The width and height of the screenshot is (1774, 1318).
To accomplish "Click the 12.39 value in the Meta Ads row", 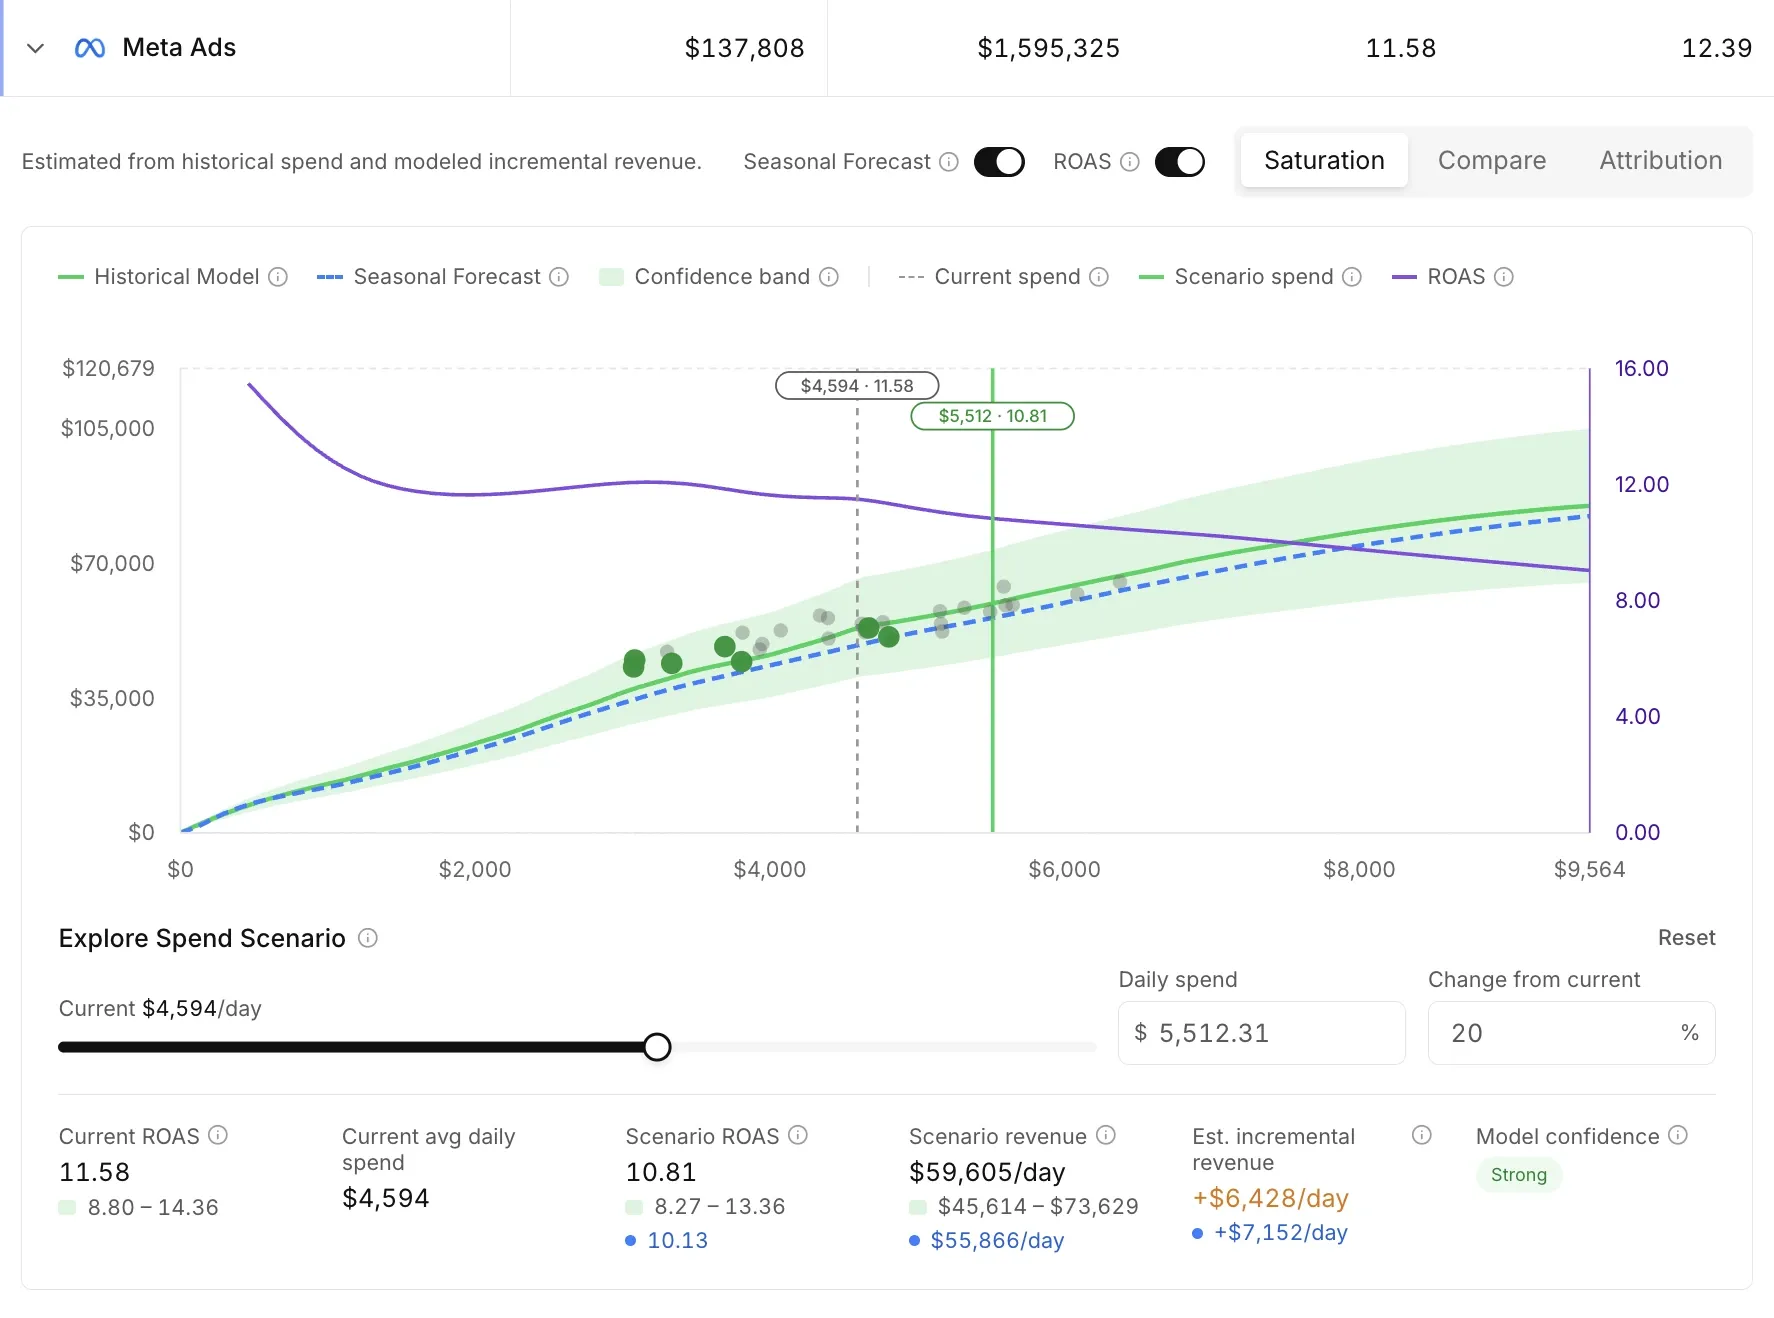I will (x=1716, y=48).
